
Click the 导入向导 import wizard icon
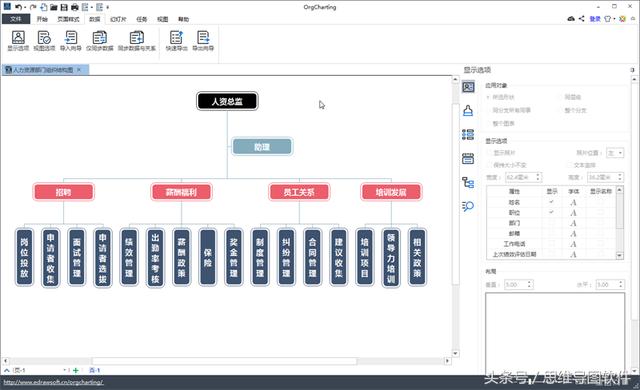[x=71, y=41]
